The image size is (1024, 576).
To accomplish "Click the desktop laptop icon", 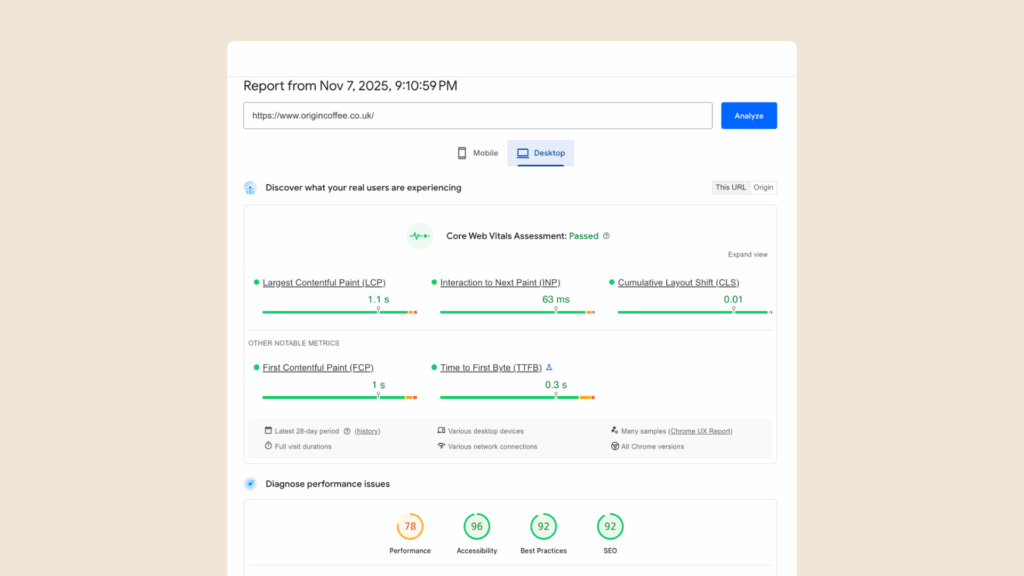I will tap(522, 153).
